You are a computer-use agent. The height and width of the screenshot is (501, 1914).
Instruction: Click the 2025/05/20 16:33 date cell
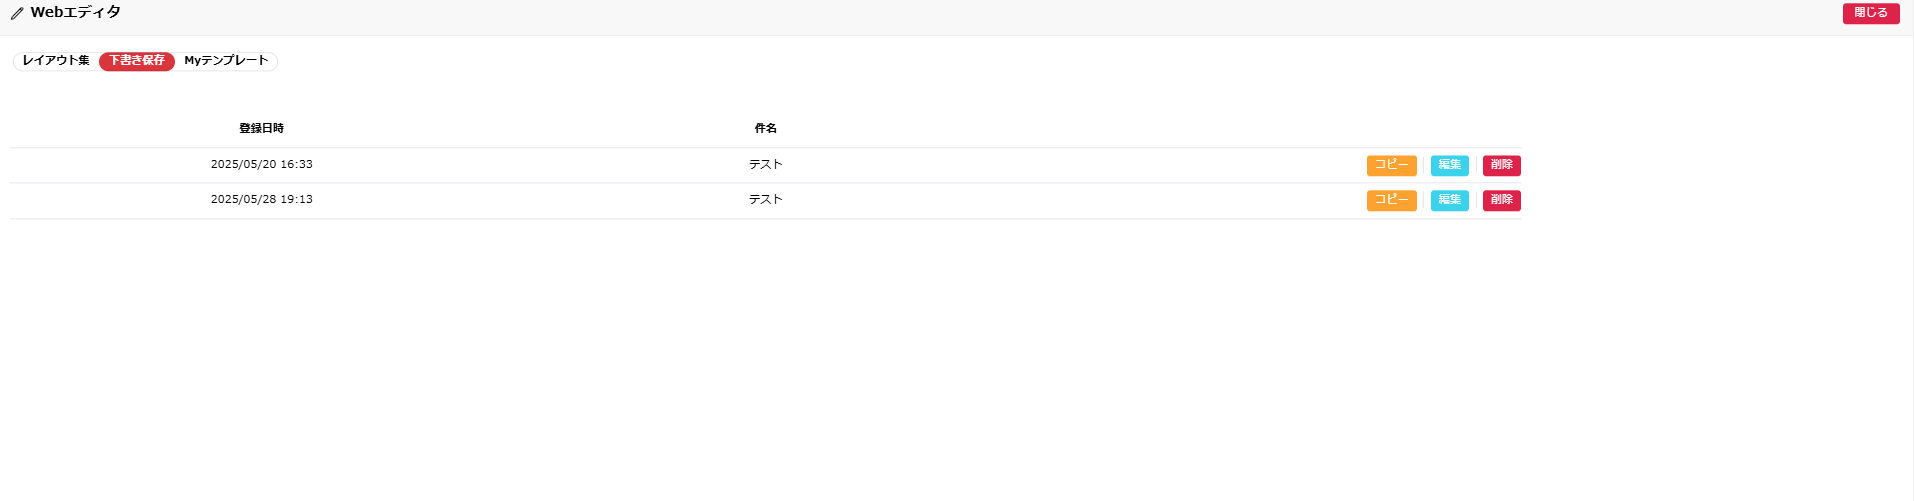(261, 165)
